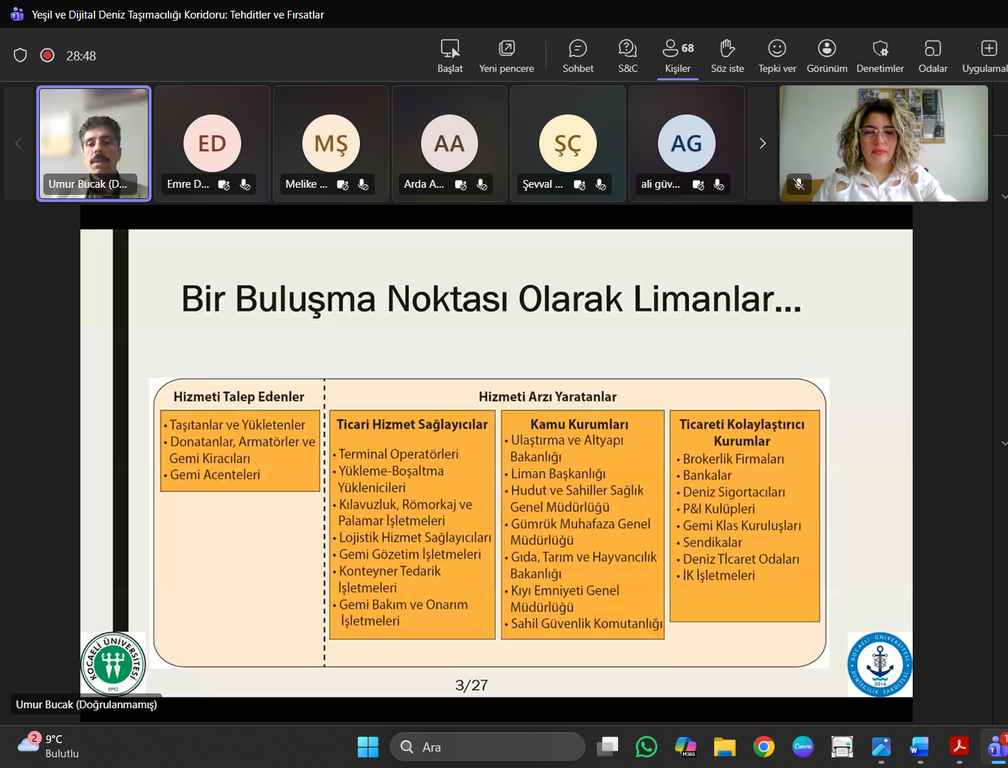
Task: Toggle microphone icon on Emre D. tile
Action: (x=244, y=184)
